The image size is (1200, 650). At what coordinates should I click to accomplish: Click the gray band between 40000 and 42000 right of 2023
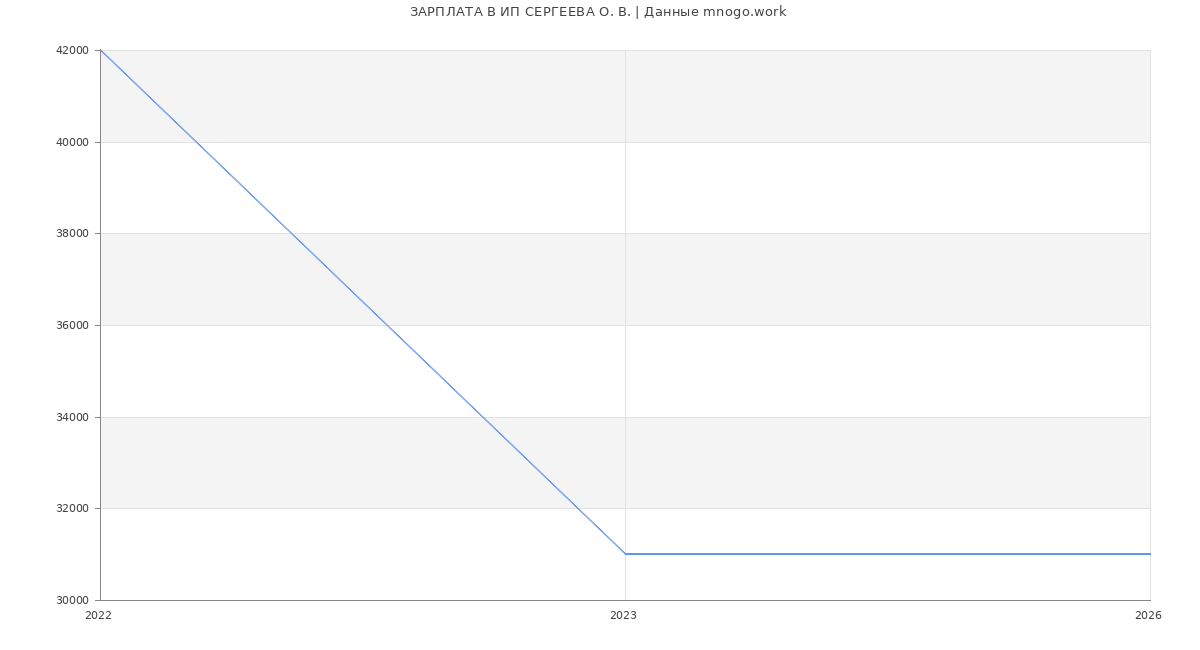tap(887, 96)
